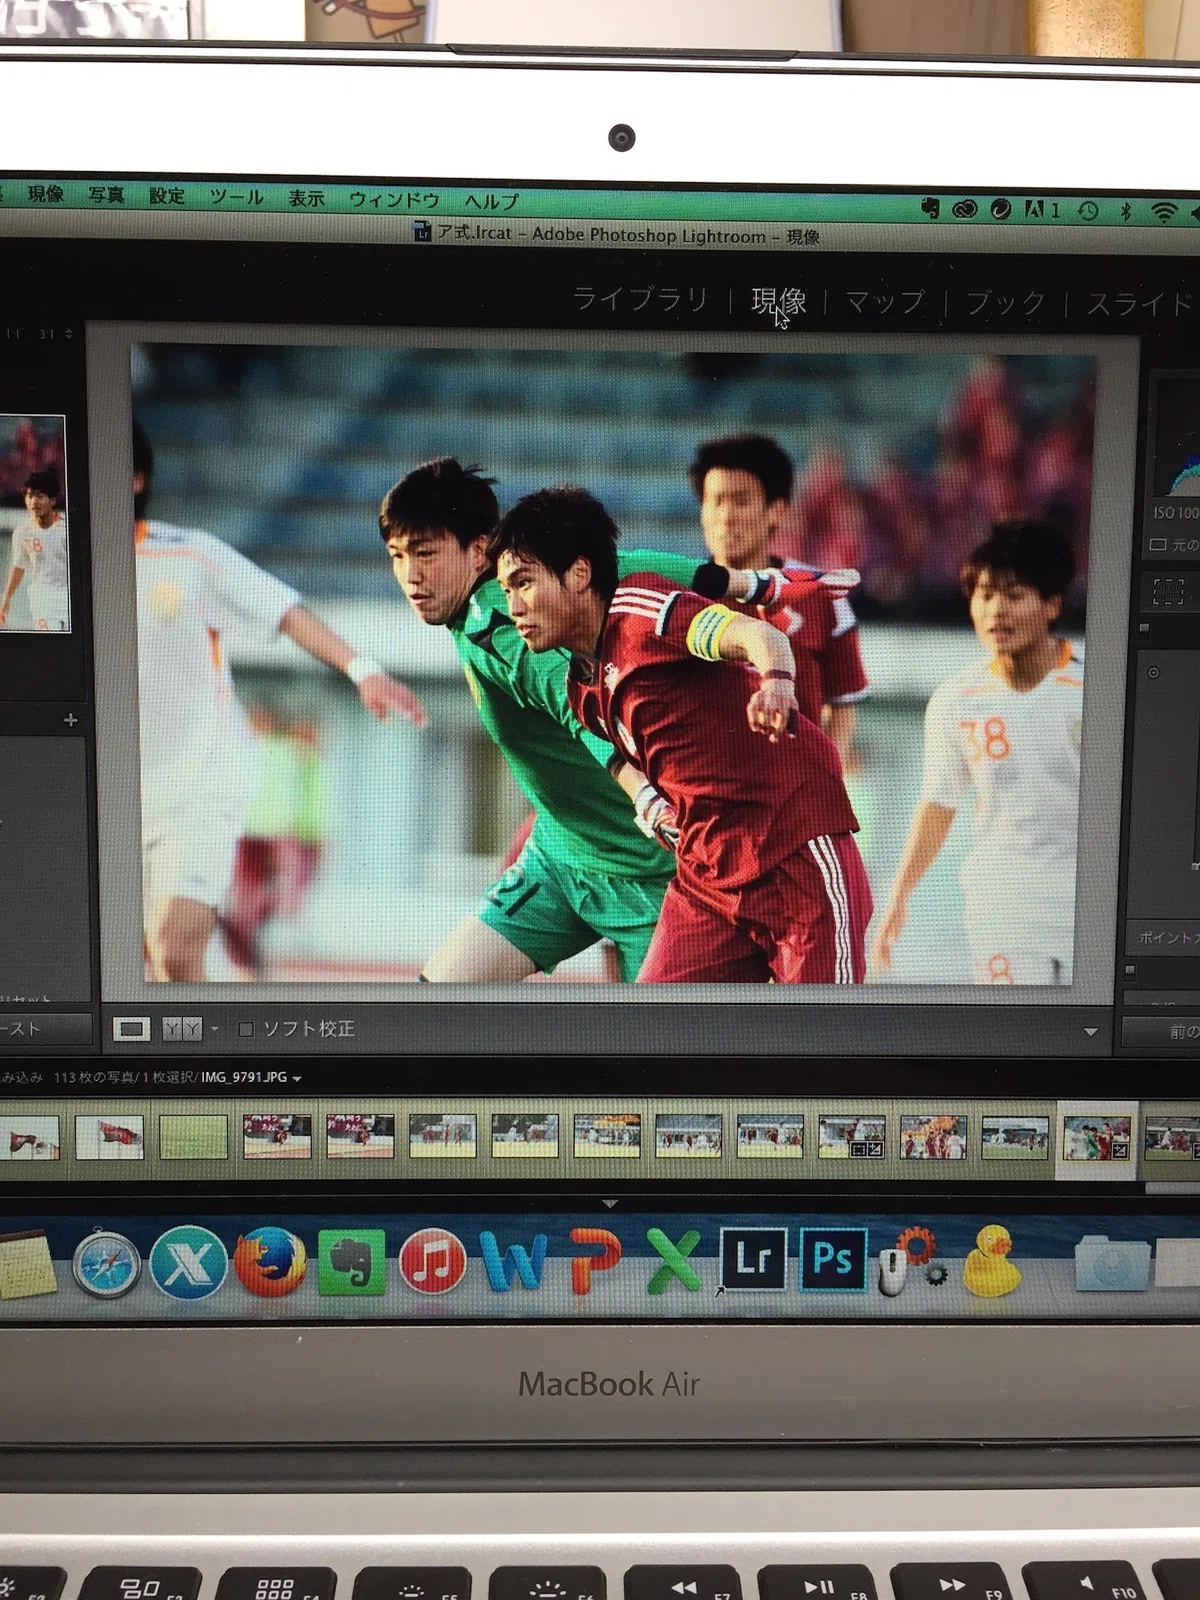Switch to the ブック module
The image size is (1200, 1600).
1005,302
